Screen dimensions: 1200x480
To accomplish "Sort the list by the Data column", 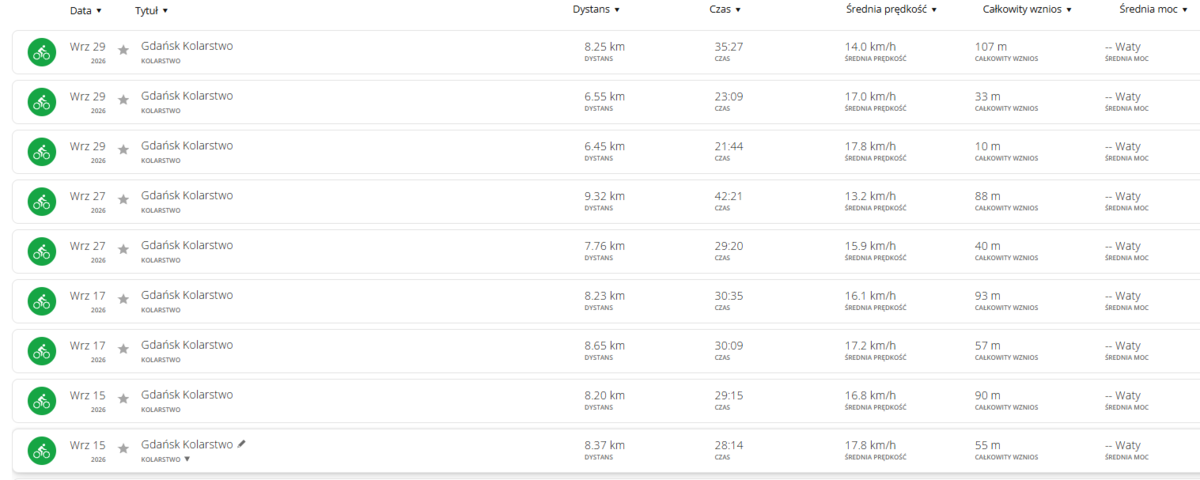I will 86,10.
